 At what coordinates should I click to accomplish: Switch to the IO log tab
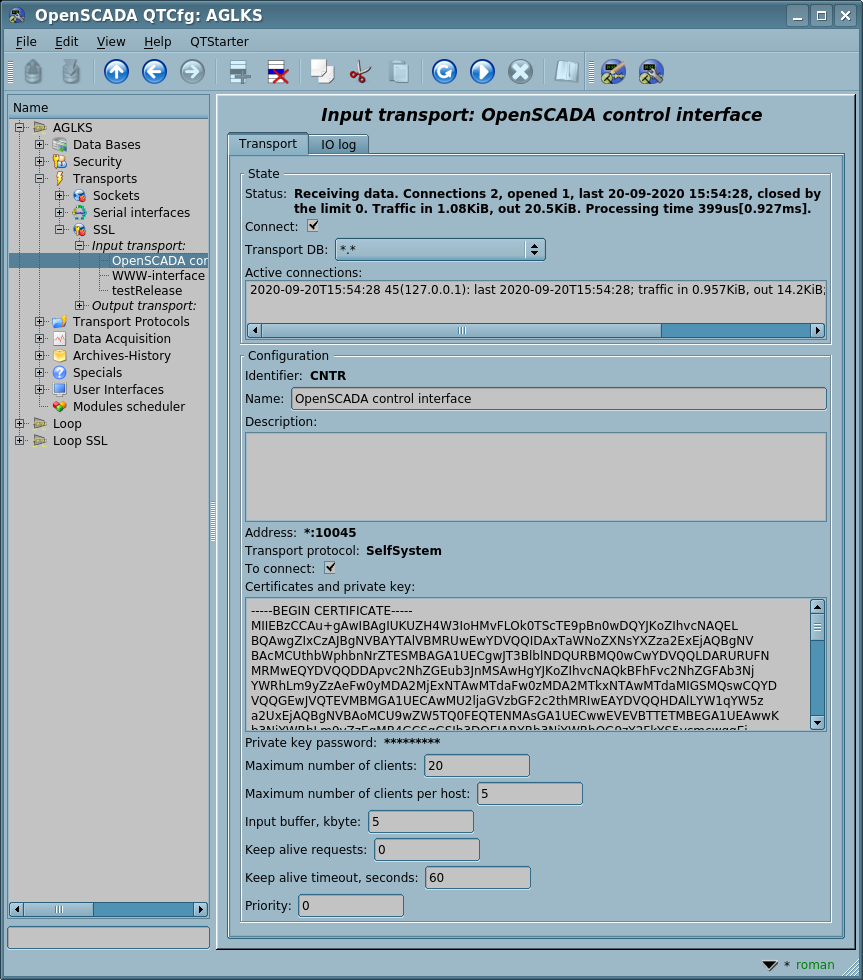pos(338,145)
